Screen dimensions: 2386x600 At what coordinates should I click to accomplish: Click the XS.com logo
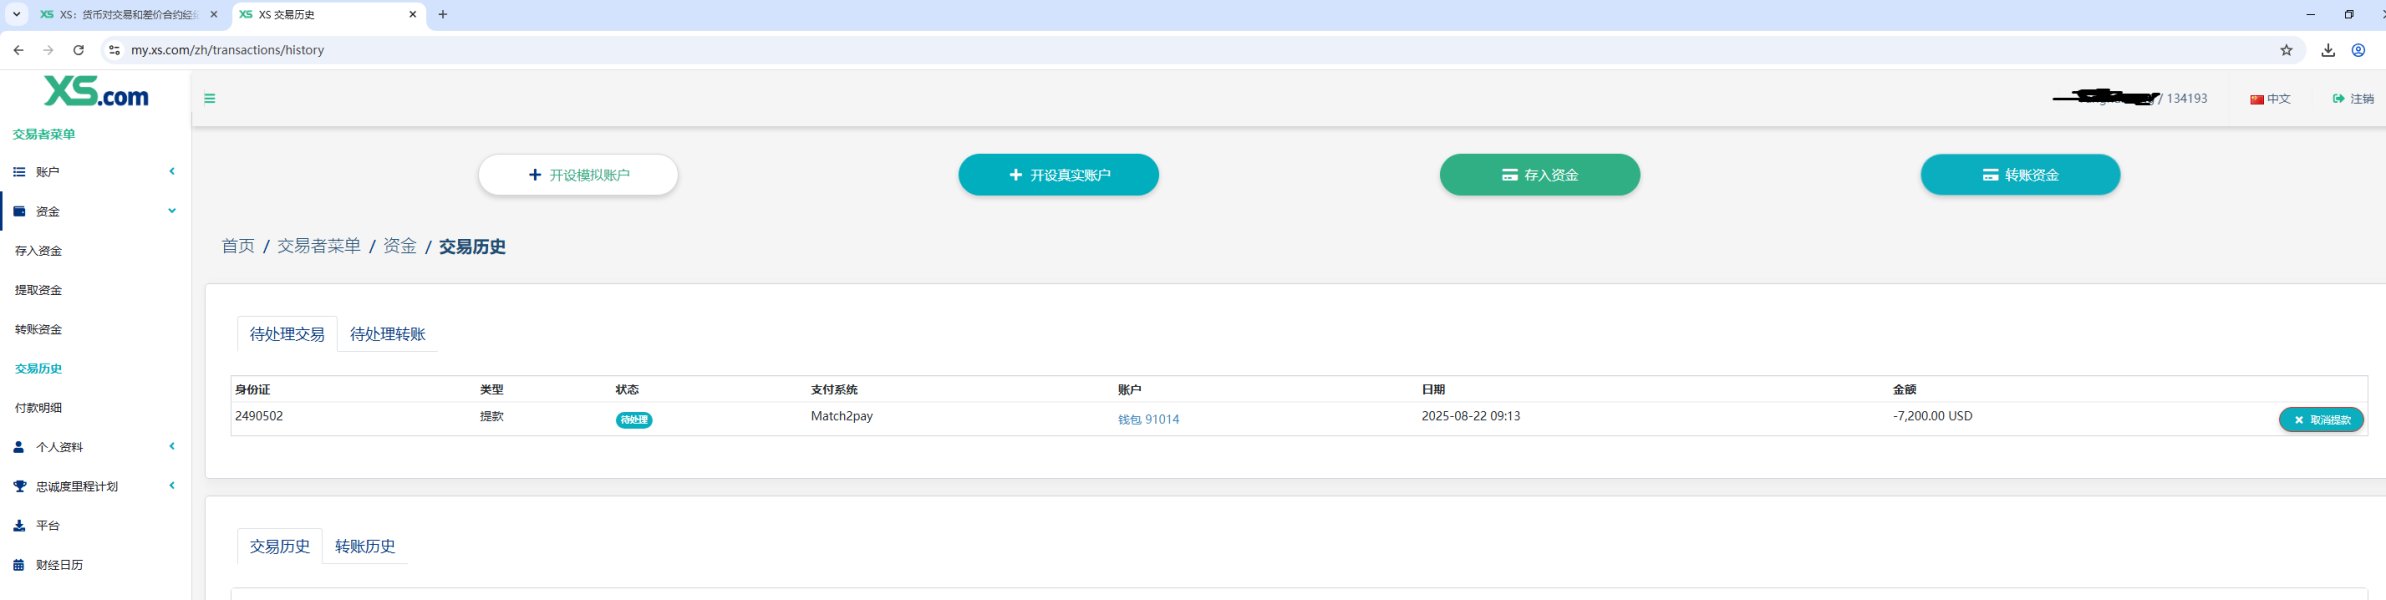pos(96,92)
